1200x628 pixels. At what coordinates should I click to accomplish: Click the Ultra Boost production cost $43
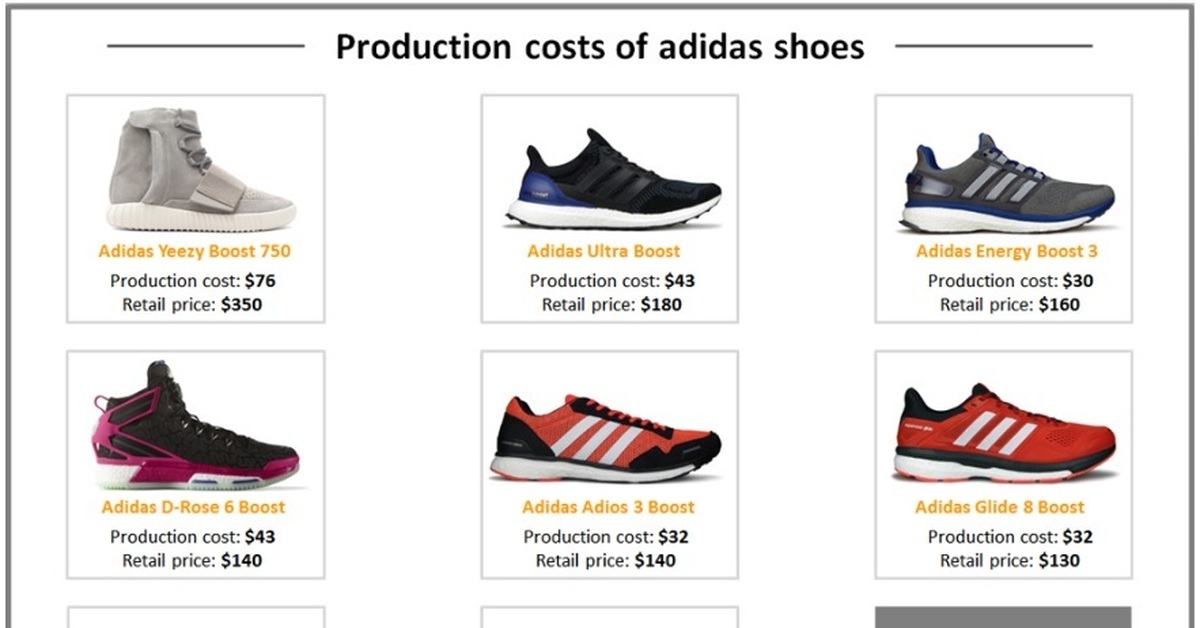pyautogui.click(x=679, y=281)
